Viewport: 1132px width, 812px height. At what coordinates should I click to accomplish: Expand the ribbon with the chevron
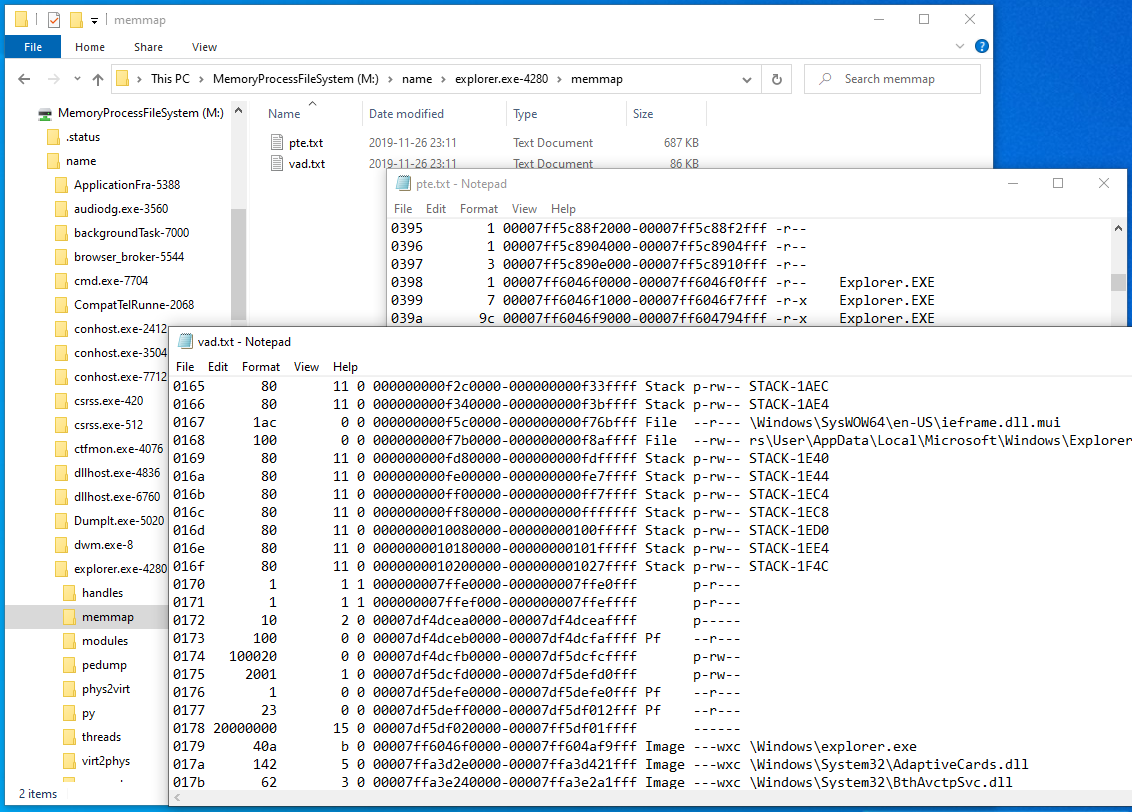pos(959,46)
